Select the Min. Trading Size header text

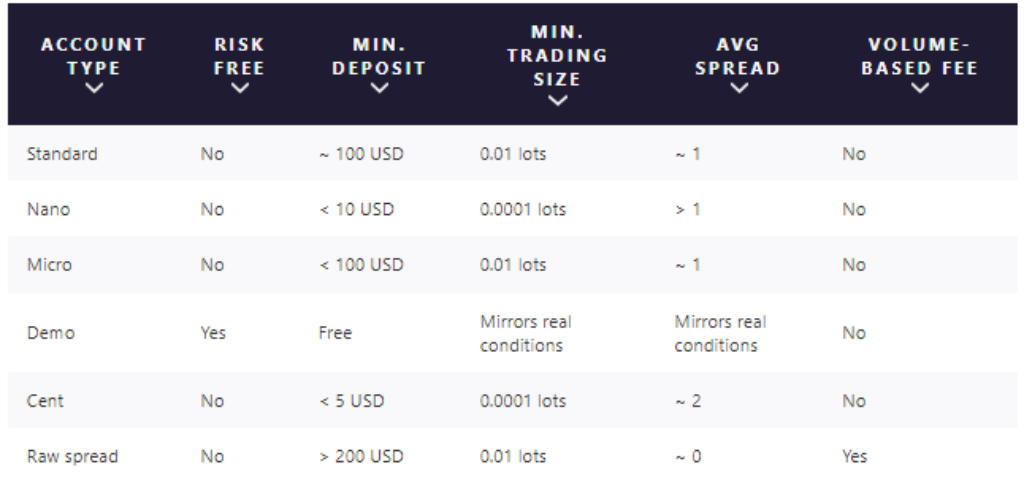(x=557, y=55)
